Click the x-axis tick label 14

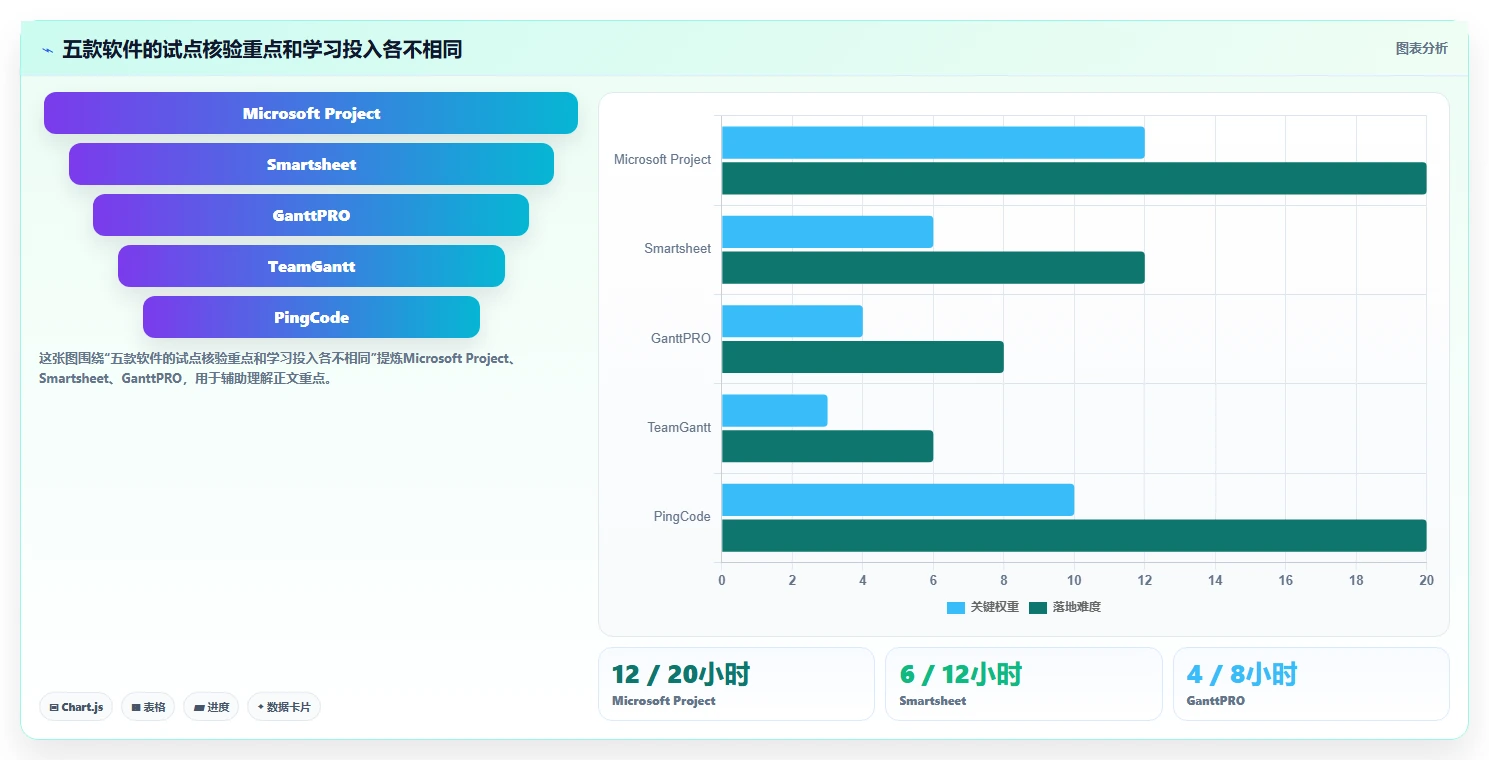point(1215,580)
